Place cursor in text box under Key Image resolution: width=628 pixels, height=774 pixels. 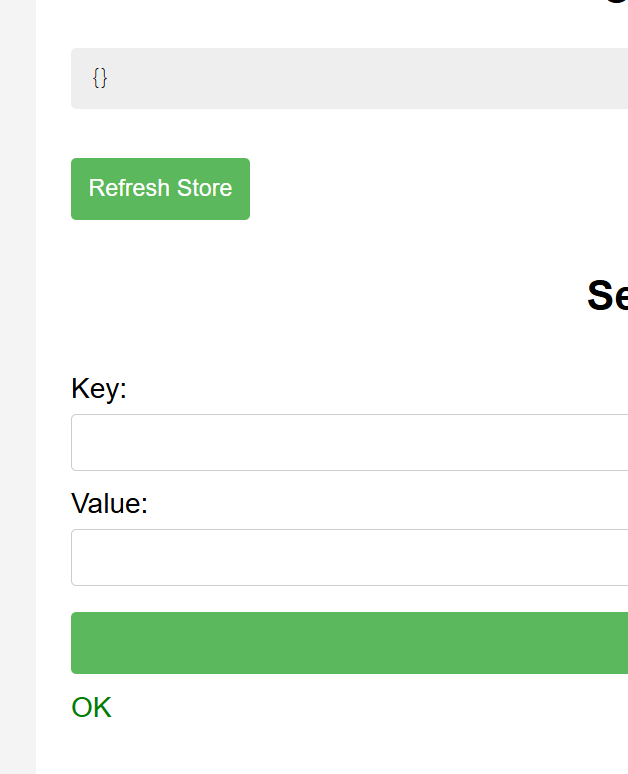pyautogui.click(x=349, y=442)
